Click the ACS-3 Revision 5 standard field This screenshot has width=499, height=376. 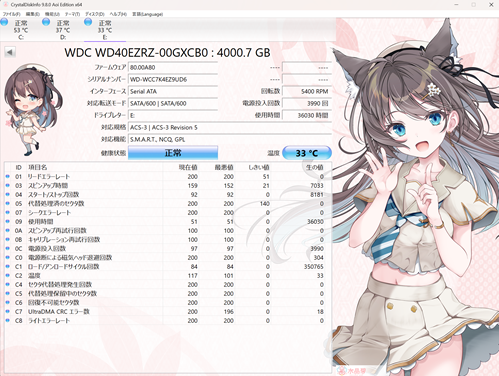pyautogui.click(x=230, y=127)
